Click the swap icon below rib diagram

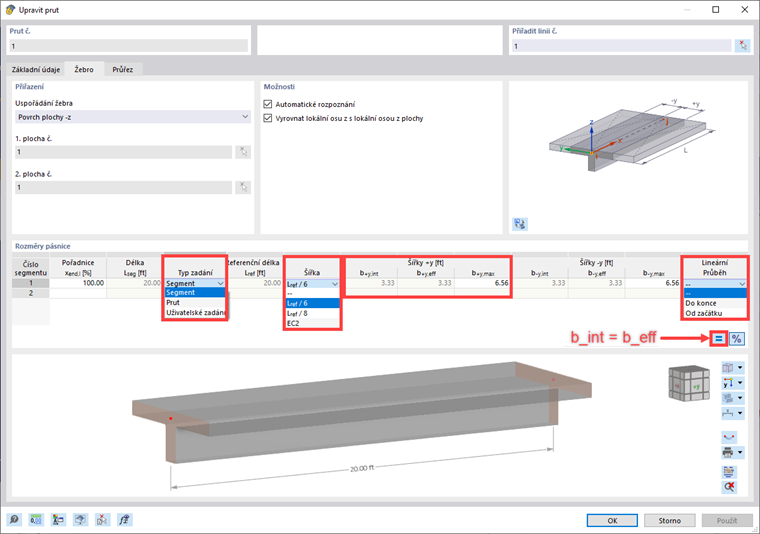pos(520,224)
